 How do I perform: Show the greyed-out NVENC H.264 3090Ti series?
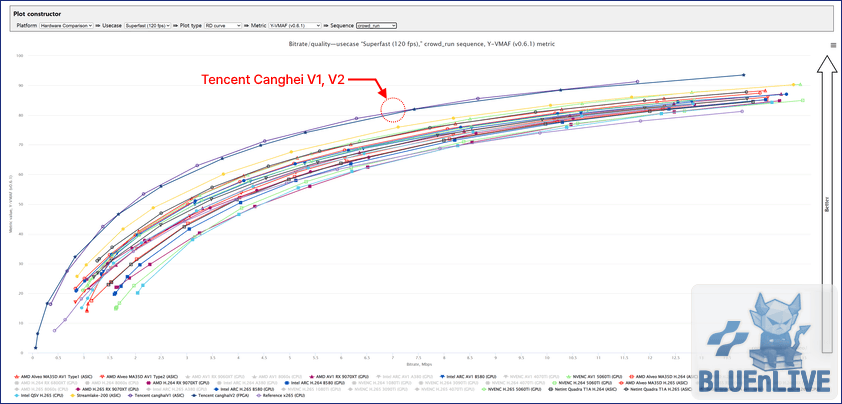[448, 383]
